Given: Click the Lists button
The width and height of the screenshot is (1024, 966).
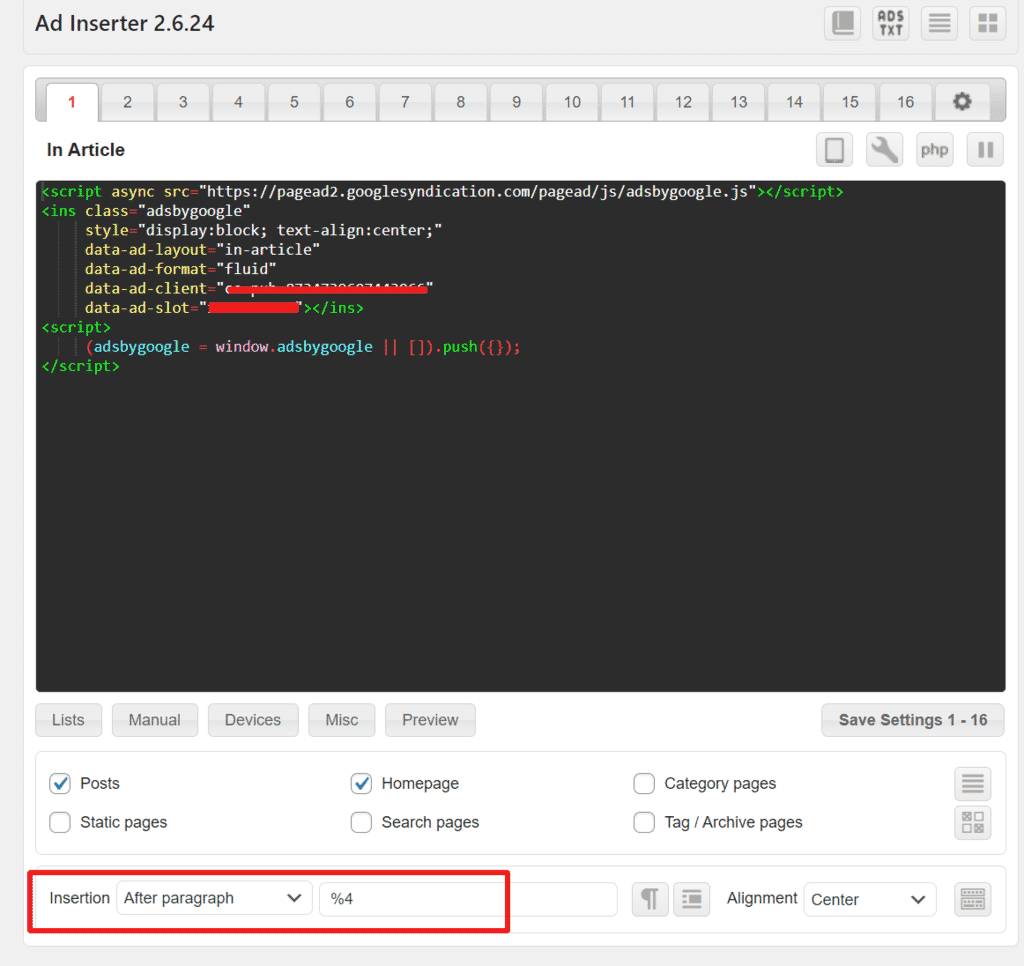Looking at the screenshot, I should (x=68, y=720).
